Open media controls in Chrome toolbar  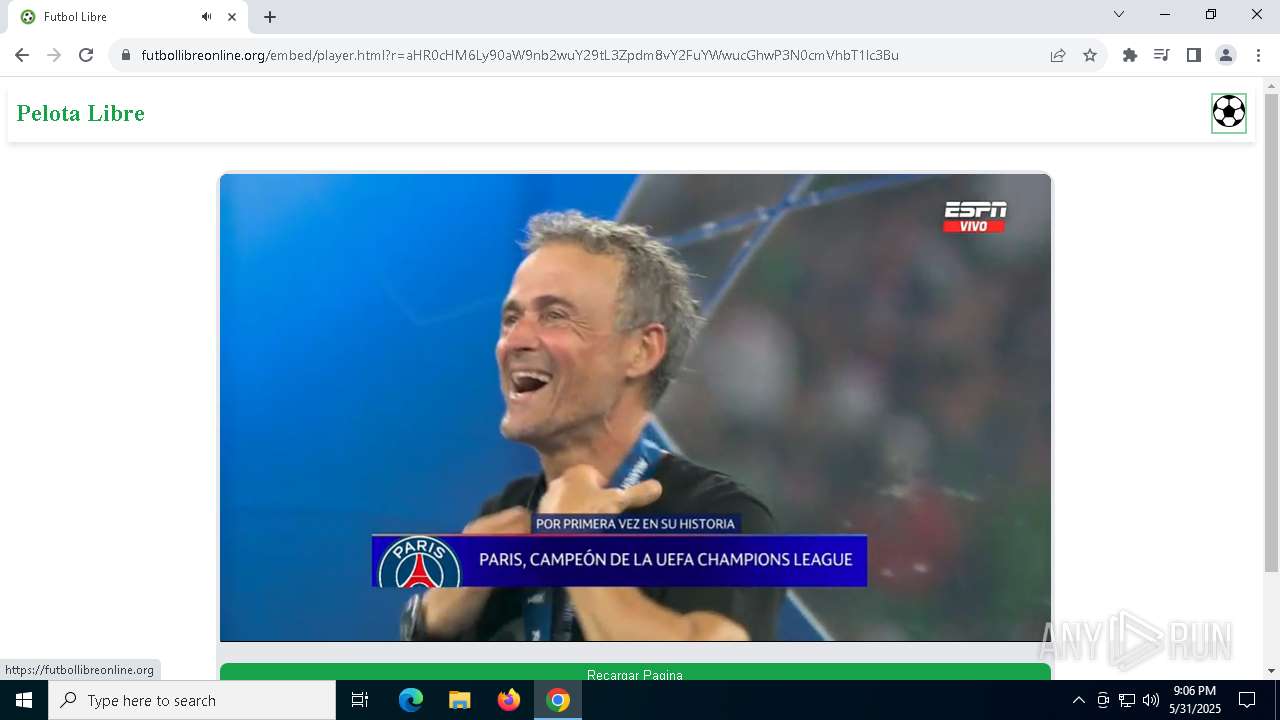[1161, 56]
